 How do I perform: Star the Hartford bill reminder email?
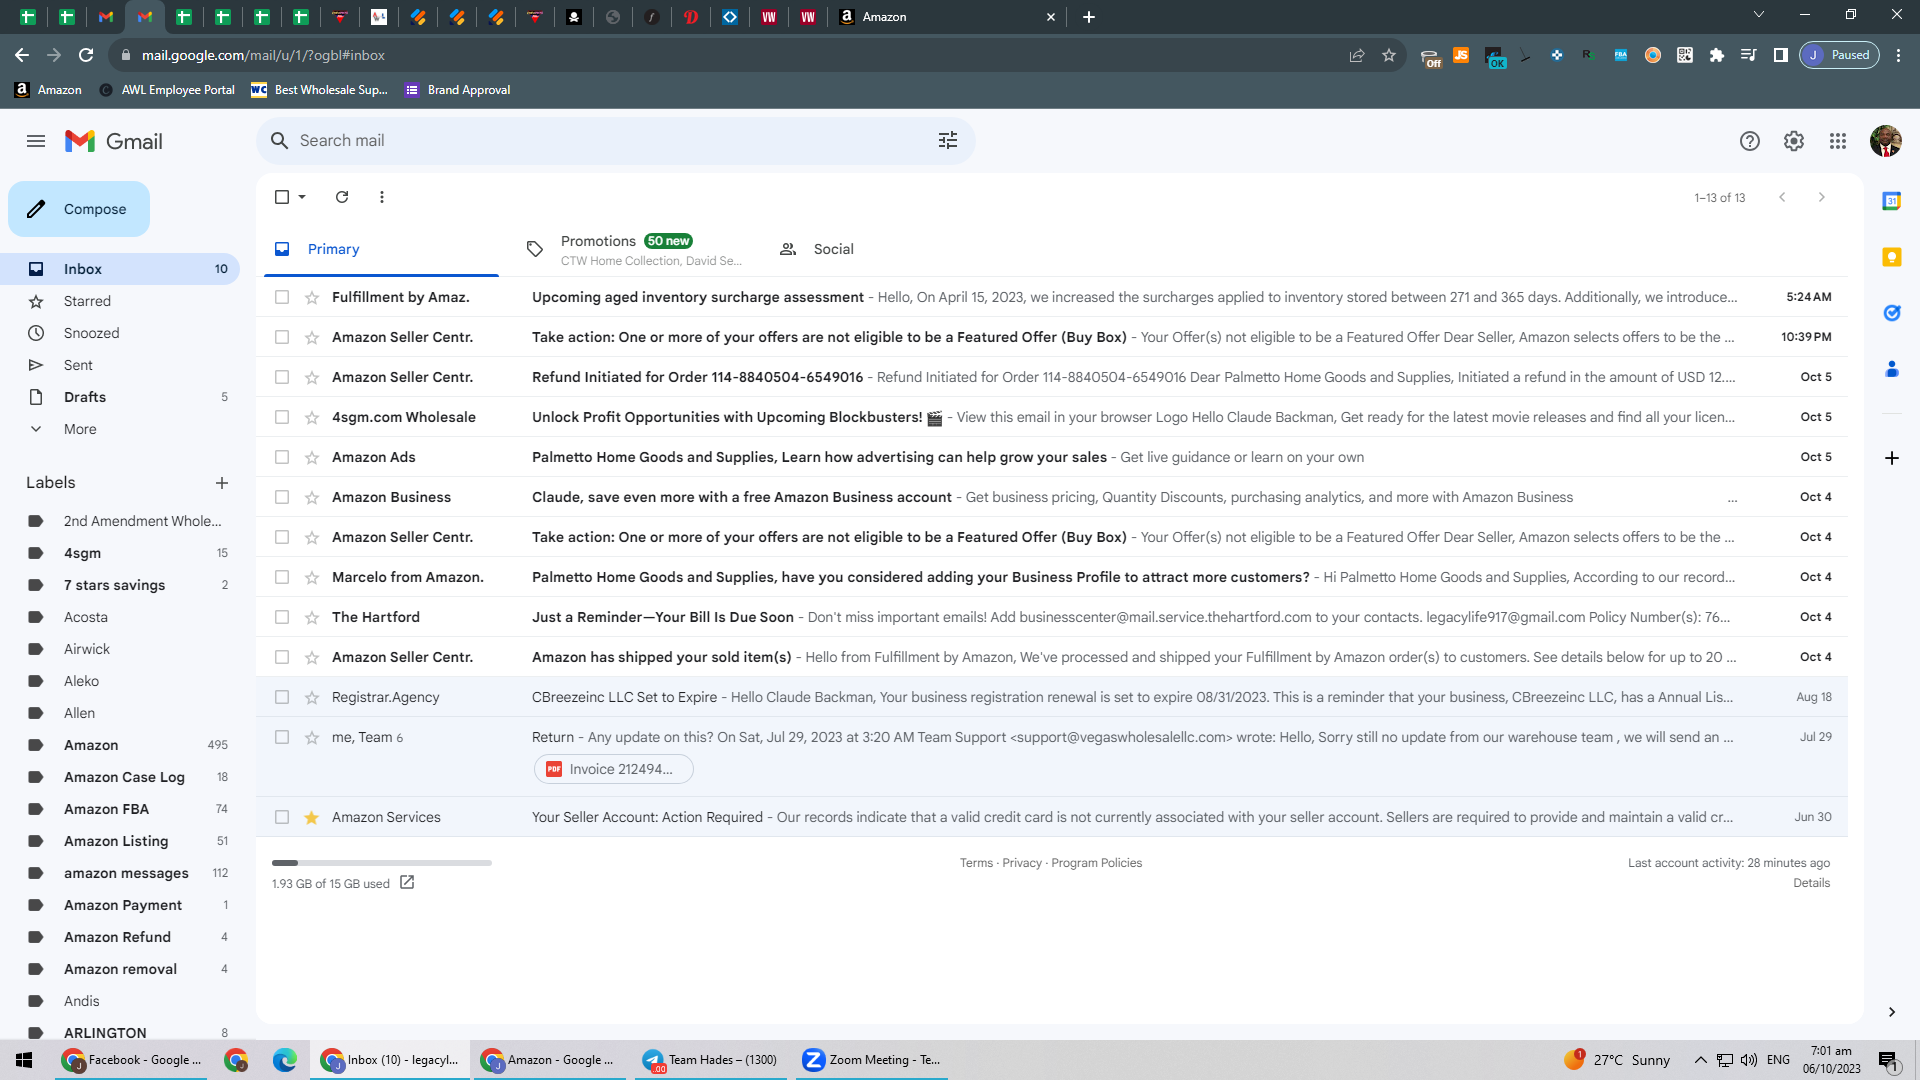pyautogui.click(x=312, y=617)
